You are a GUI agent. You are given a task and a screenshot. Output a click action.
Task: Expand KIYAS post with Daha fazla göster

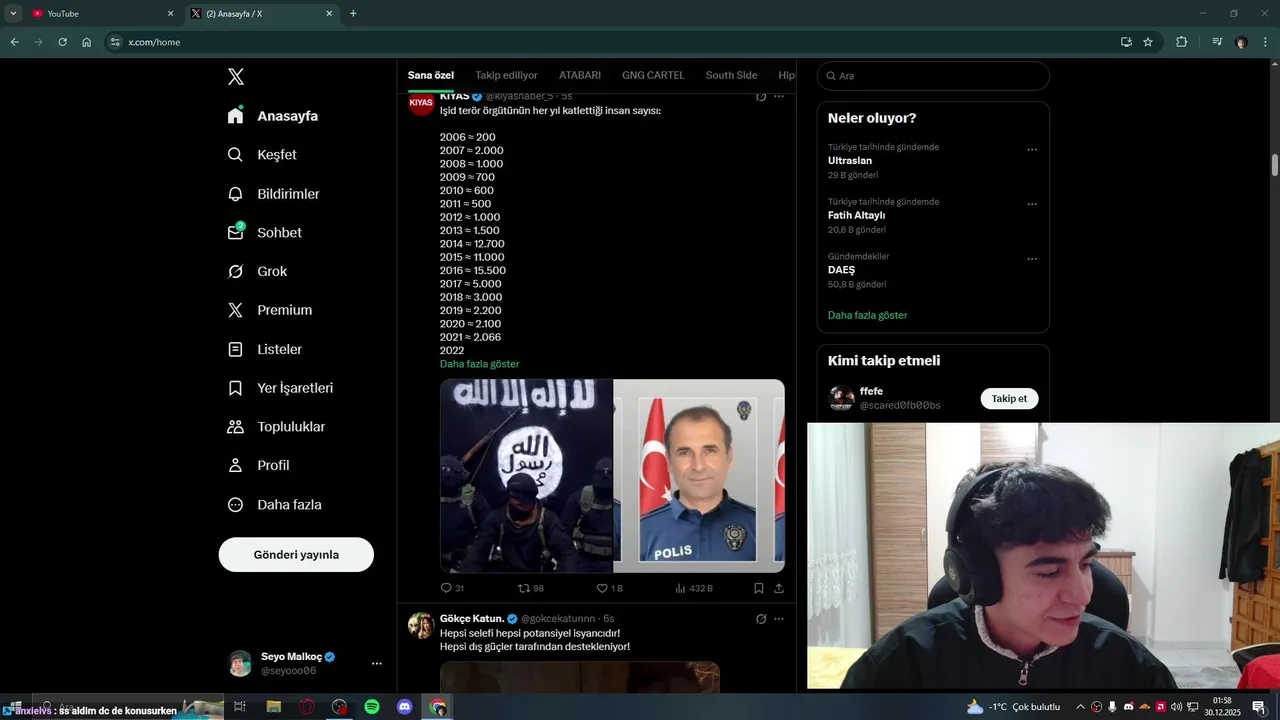(479, 364)
